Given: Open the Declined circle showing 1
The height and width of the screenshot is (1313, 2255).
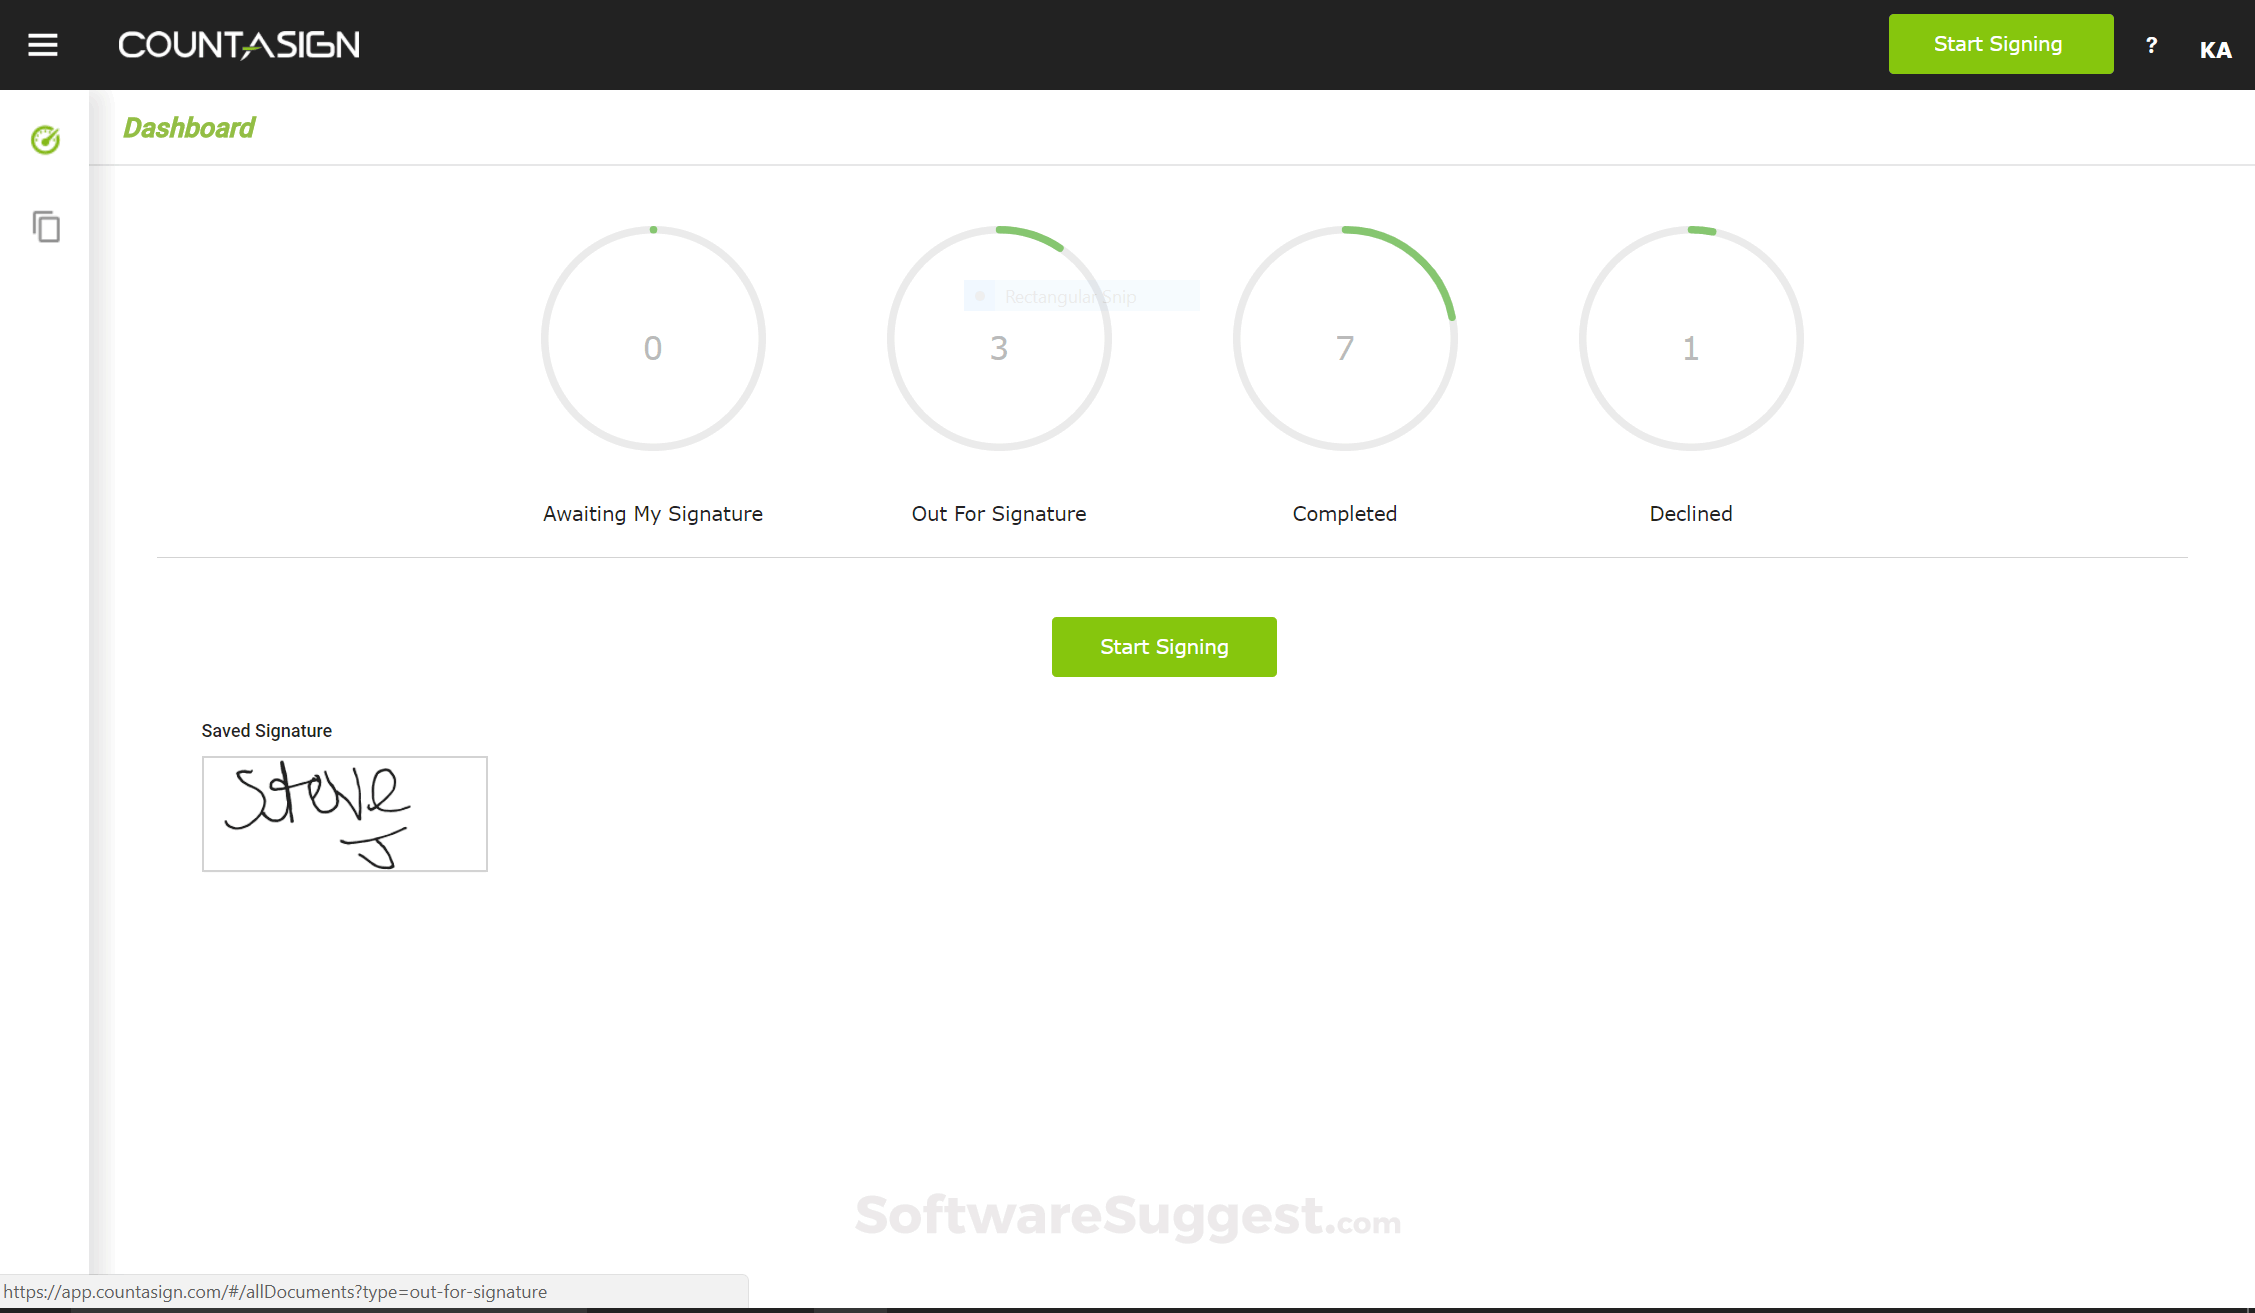Looking at the screenshot, I should (x=1691, y=339).
